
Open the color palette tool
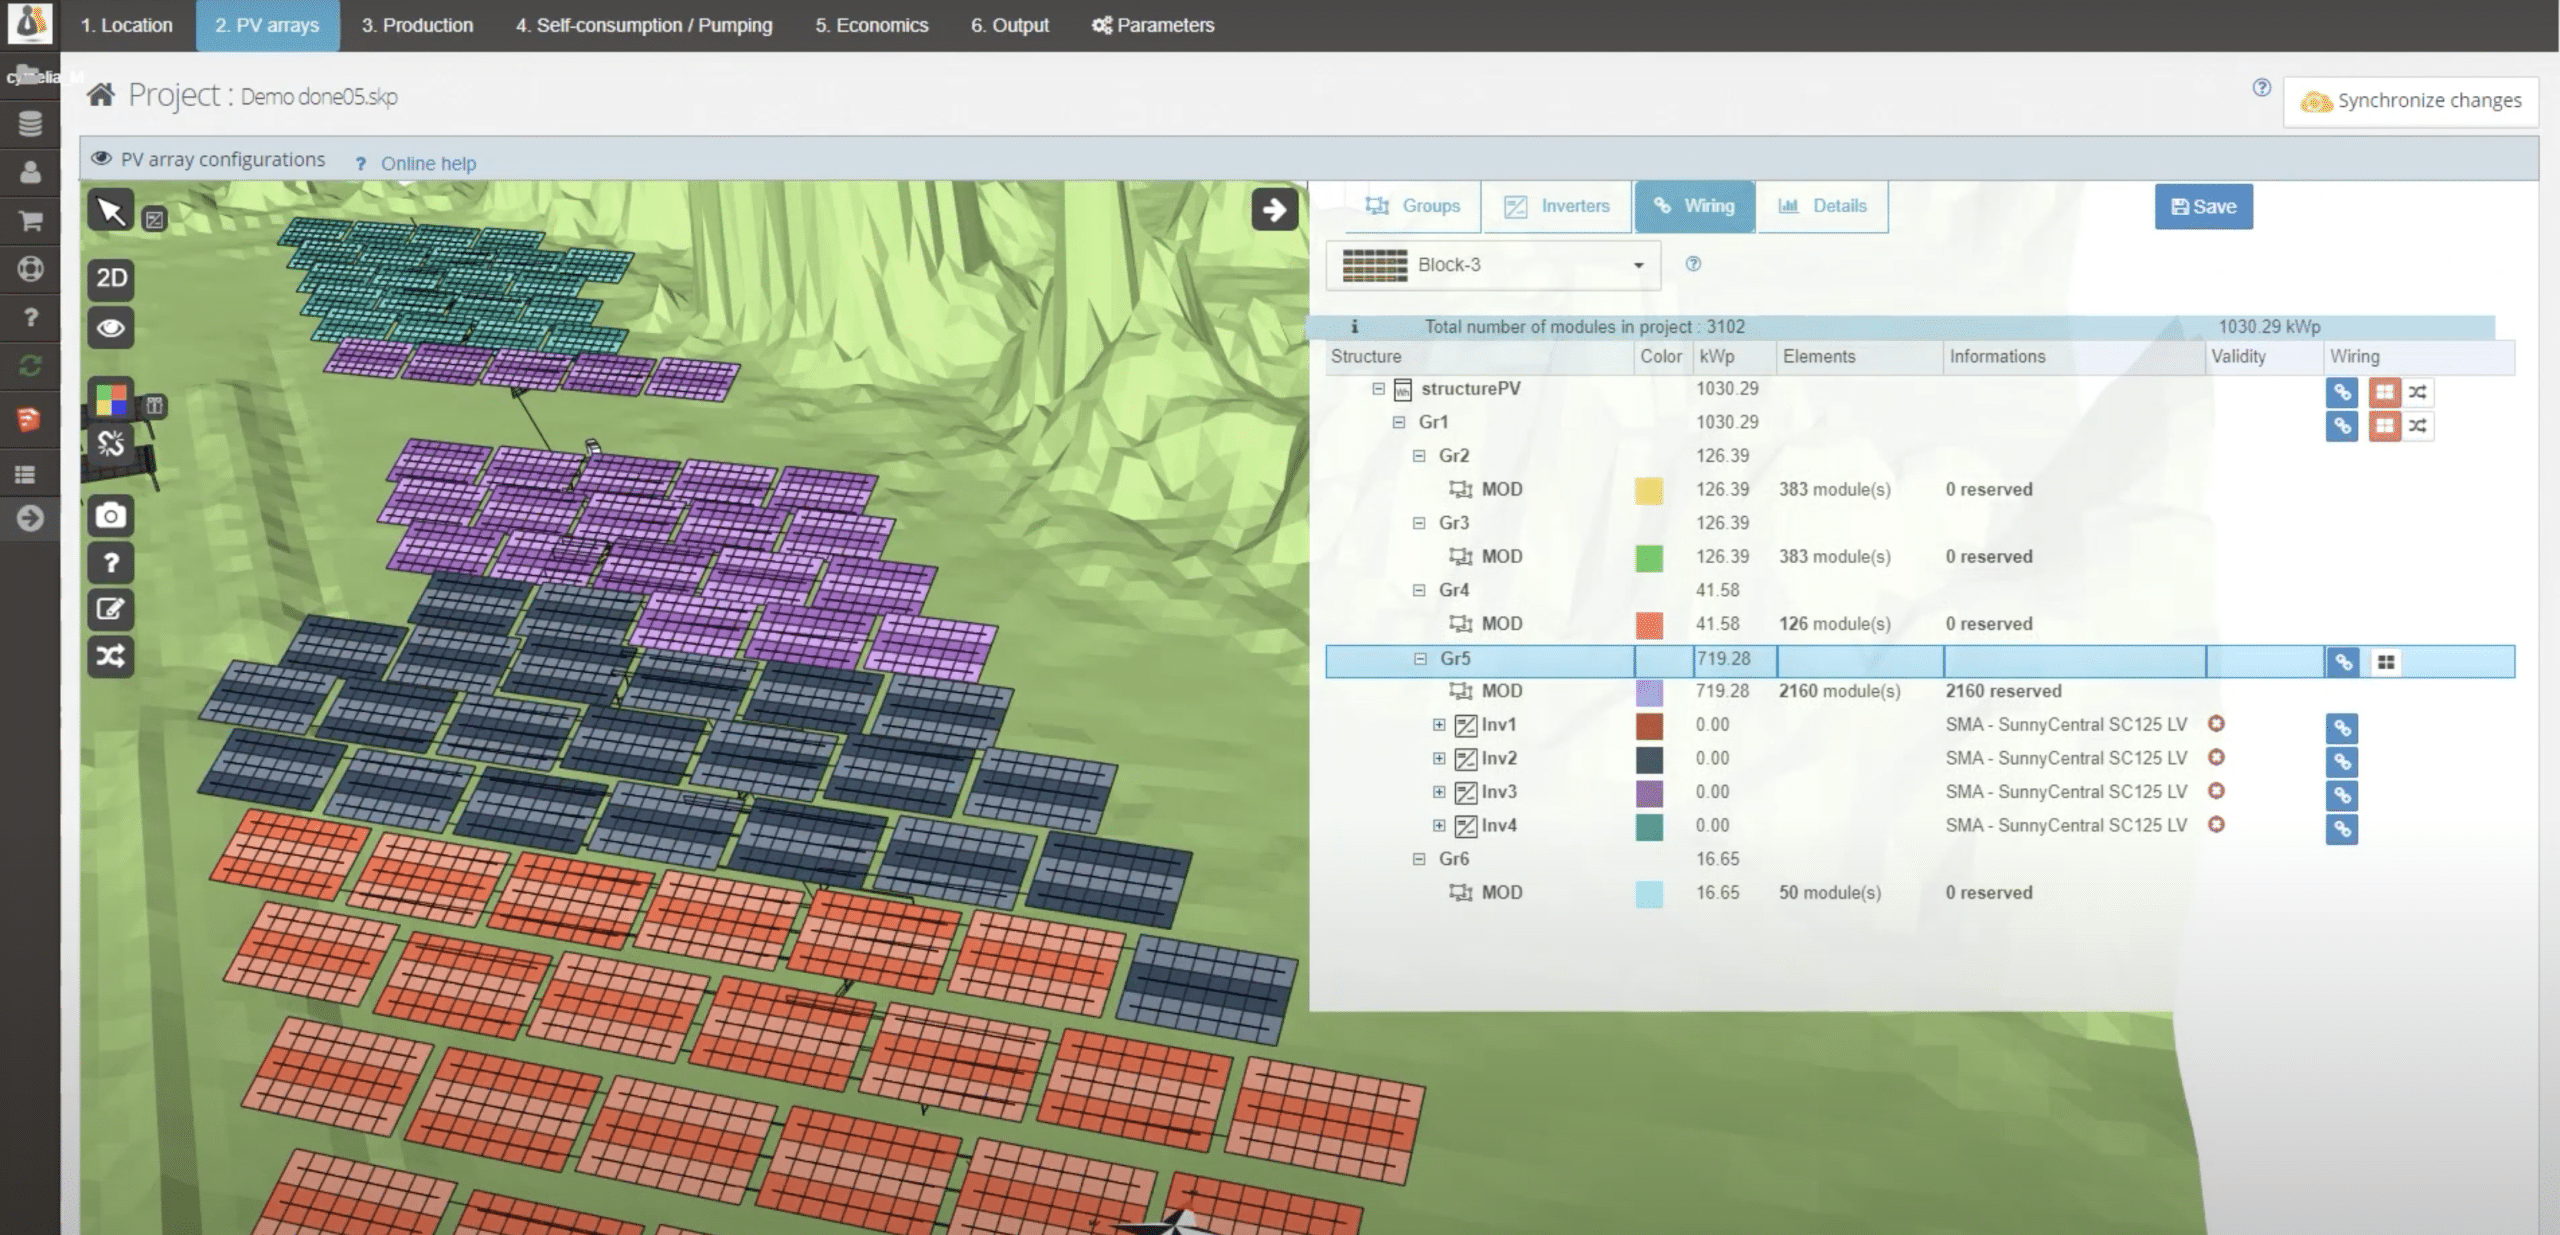[x=110, y=399]
